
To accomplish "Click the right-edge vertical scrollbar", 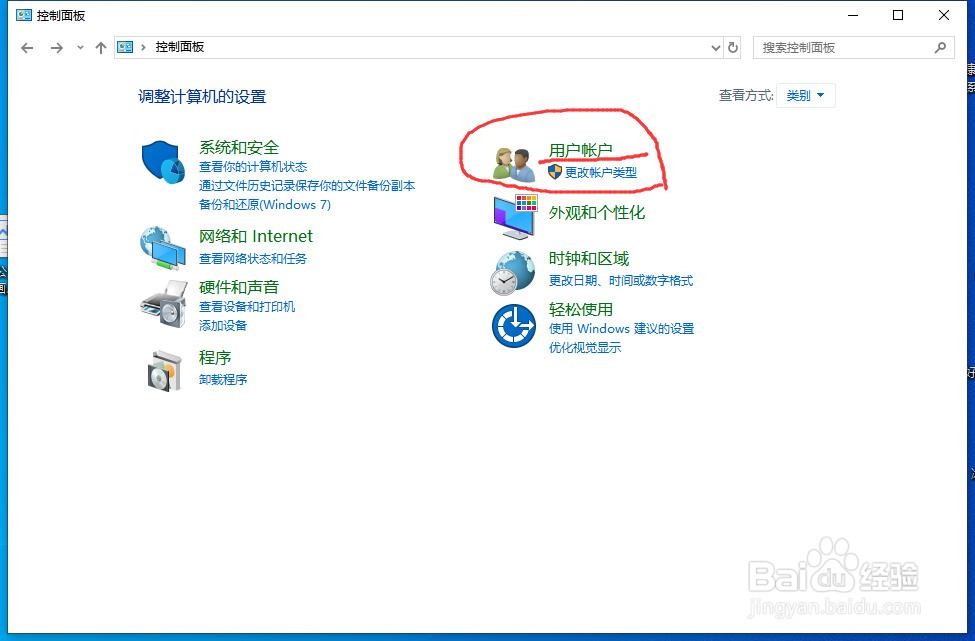I will pyautogui.click(x=968, y=300).
